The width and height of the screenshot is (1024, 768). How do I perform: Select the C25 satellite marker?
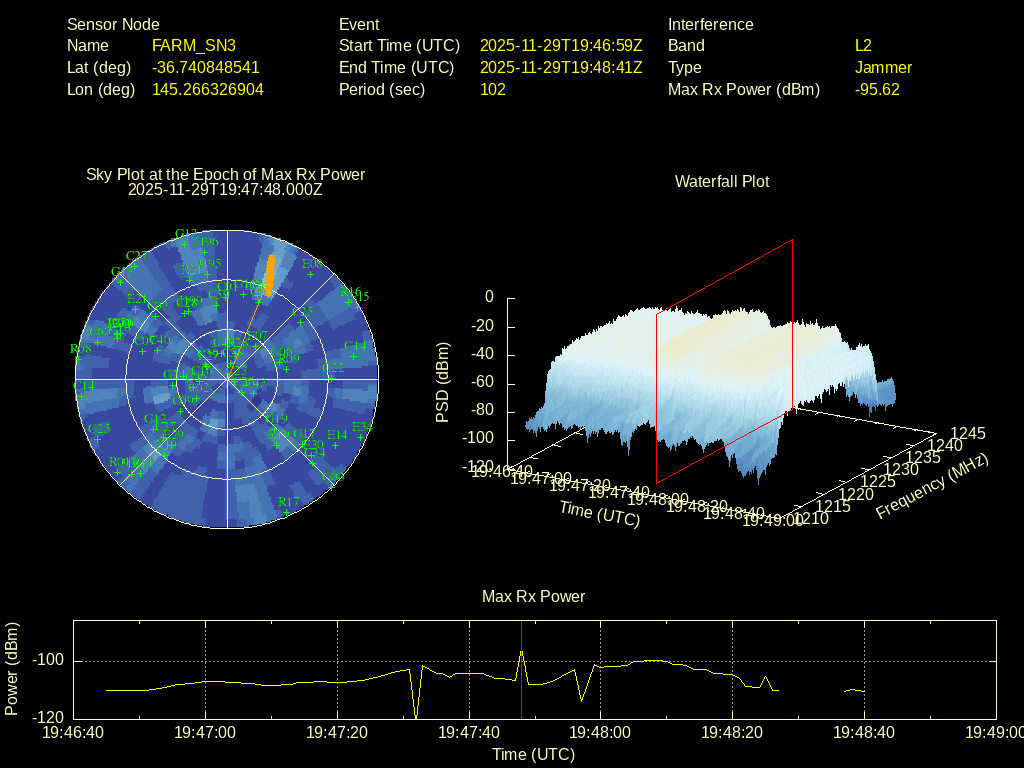(x=301, y=322)
